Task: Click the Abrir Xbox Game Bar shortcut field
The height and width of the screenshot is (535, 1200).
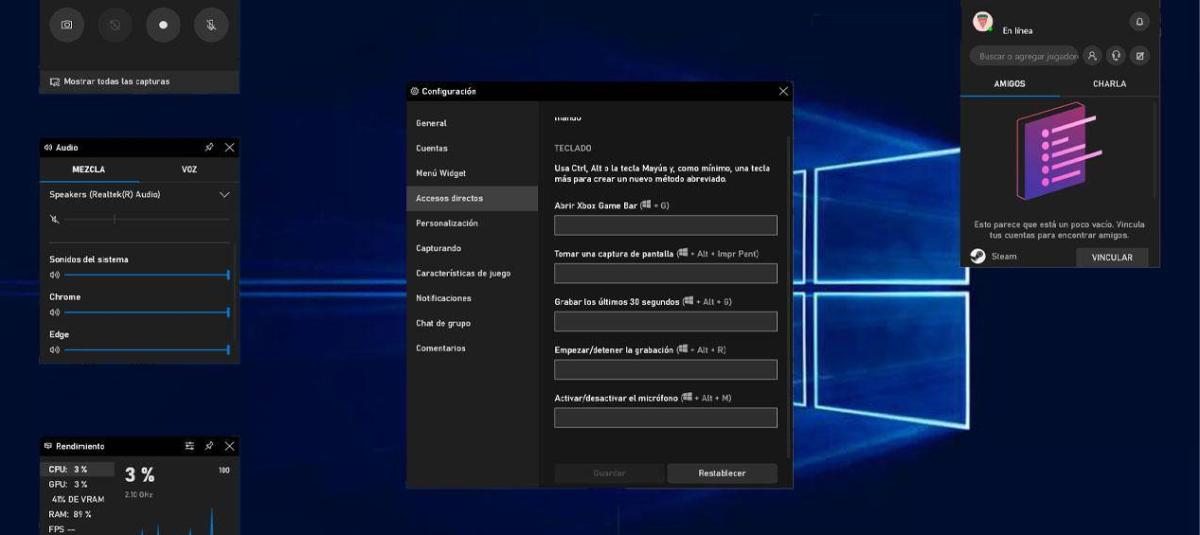Action: pos(665,225)
